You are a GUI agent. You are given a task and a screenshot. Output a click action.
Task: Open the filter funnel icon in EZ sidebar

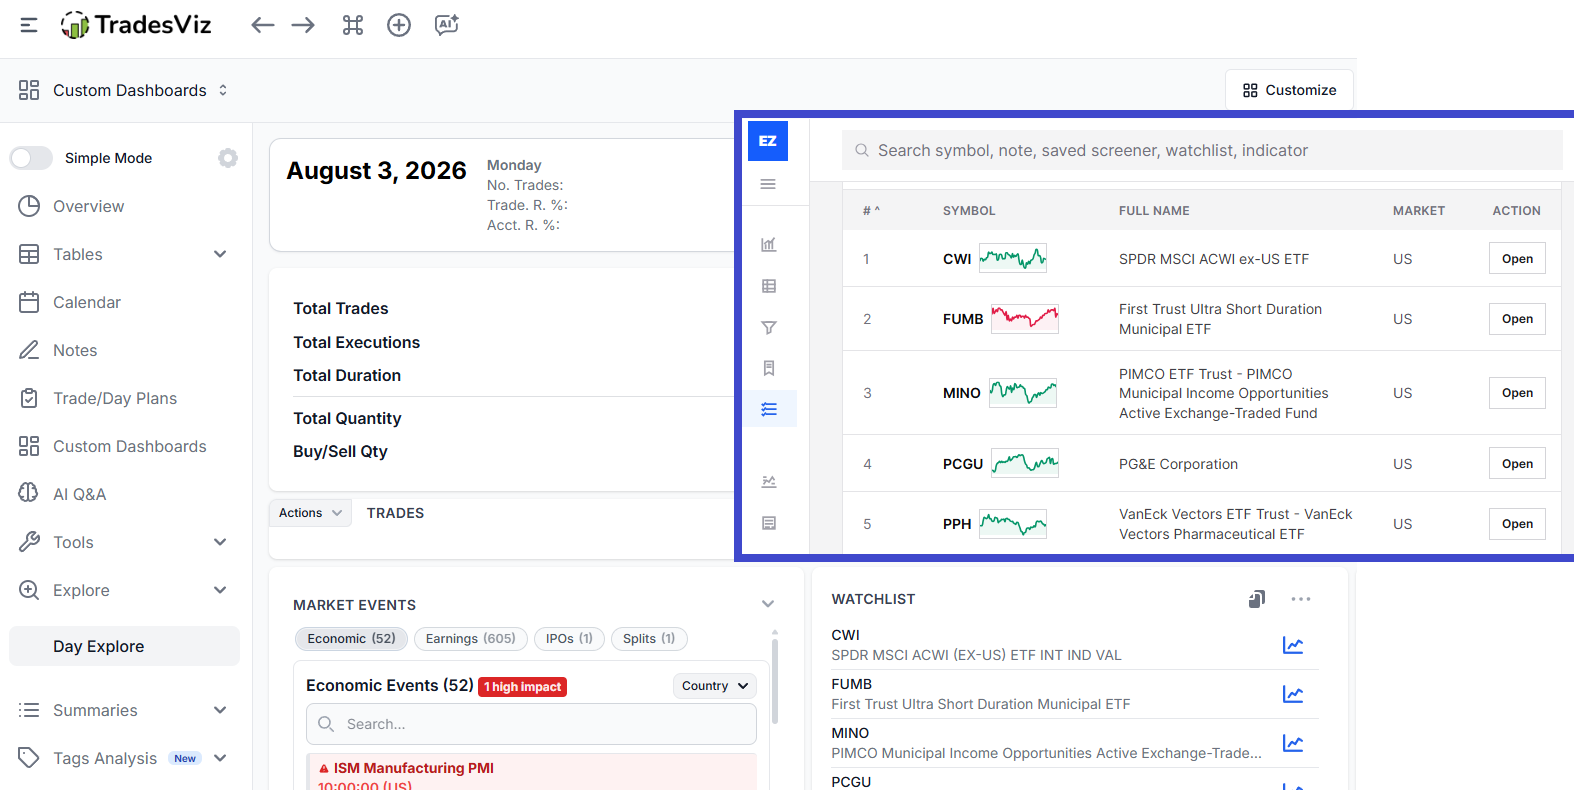[769, 327]
